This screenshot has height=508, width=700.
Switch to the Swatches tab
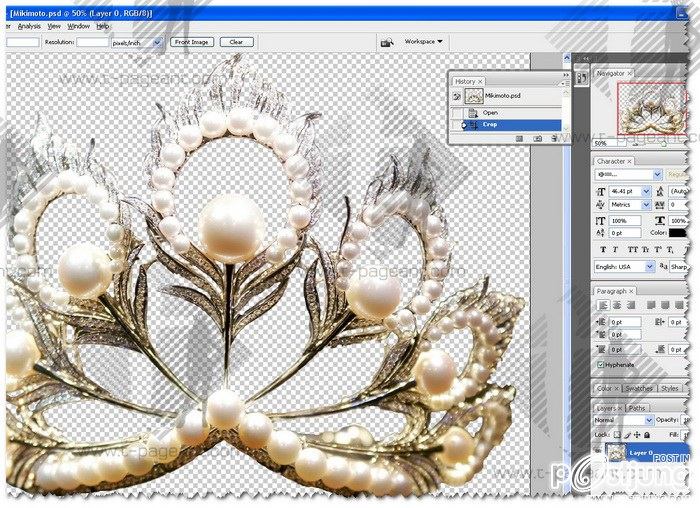pos(638,388)
